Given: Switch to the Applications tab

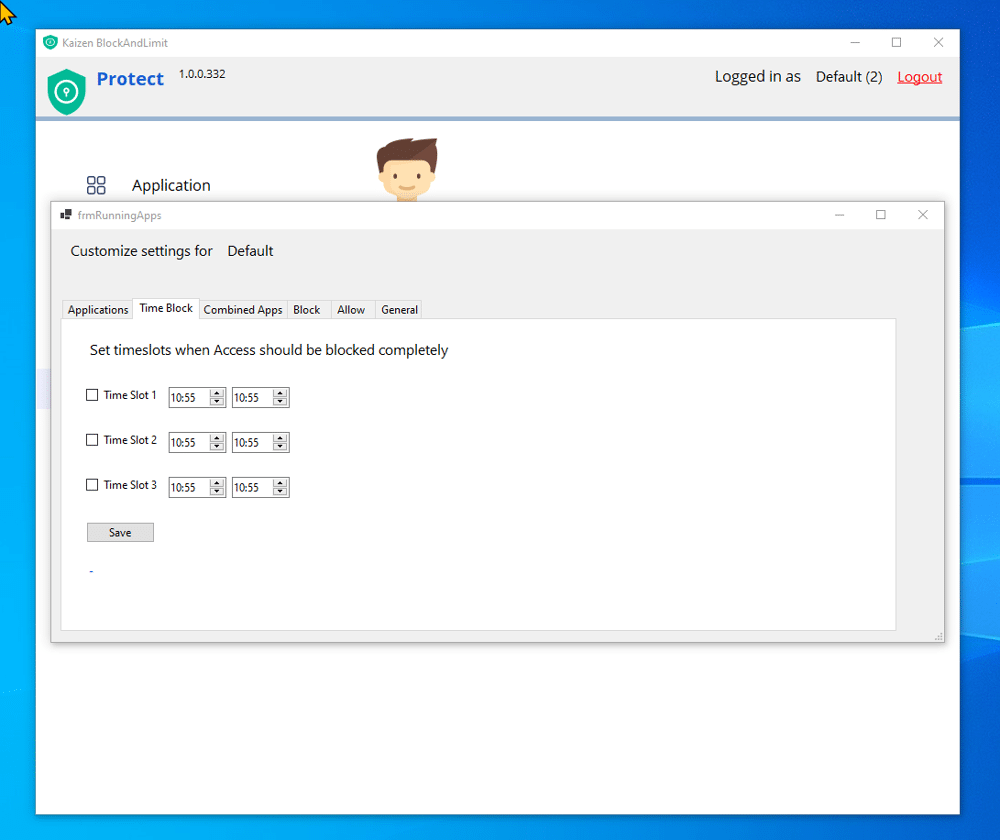Looking at the screenshot, I should tap(98, 310).
